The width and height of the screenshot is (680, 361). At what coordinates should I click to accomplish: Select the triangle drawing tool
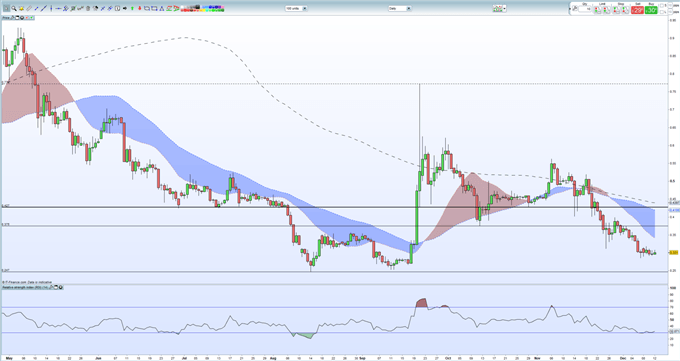(162, 8)
